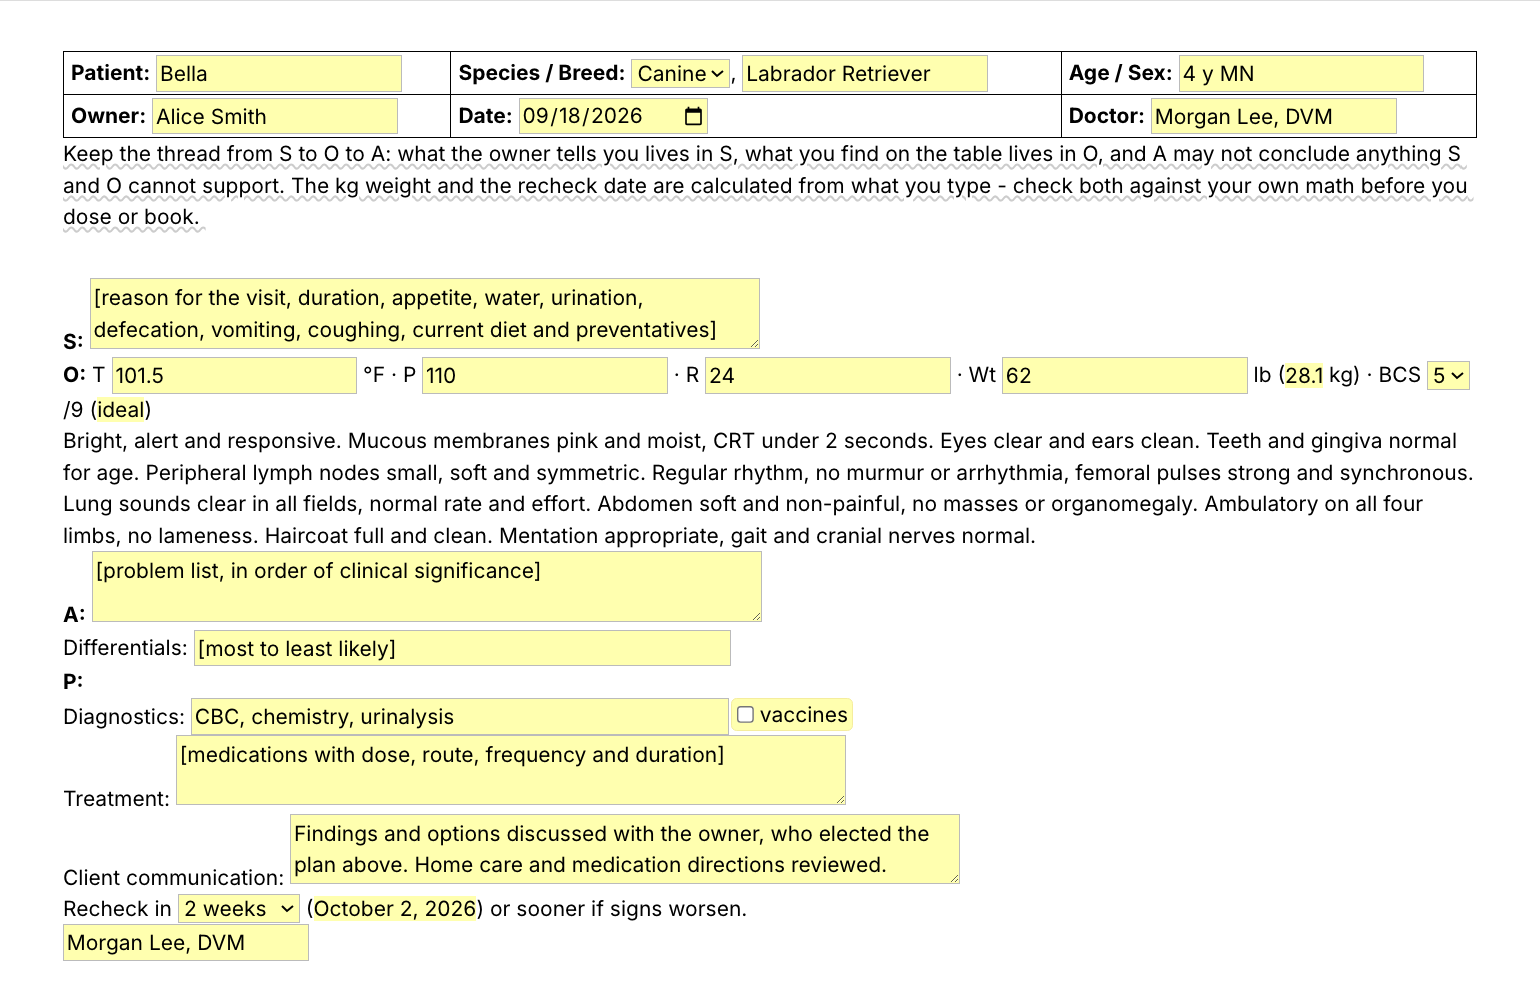Click the Owner field Alice Smith
The width and height of the screenshot is (1540, 1007).
[x=275, y=116]
